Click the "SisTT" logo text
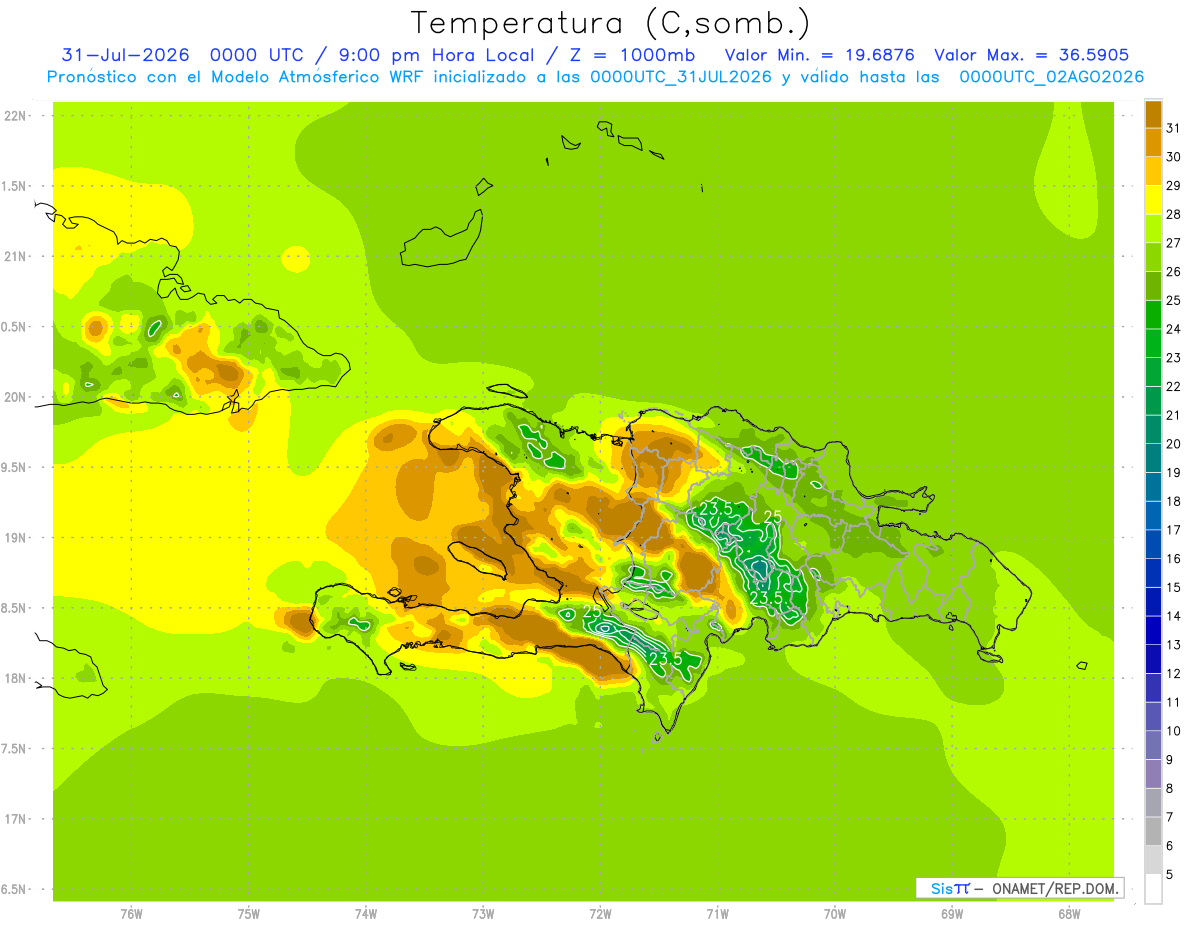 click(x=949, y=888)
